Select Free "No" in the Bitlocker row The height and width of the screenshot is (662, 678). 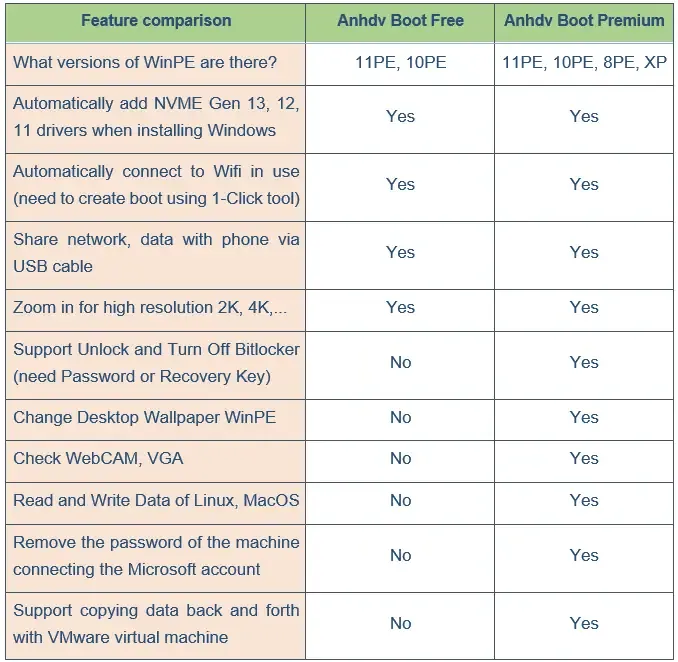pyautogui.click(x=400, y=363)
